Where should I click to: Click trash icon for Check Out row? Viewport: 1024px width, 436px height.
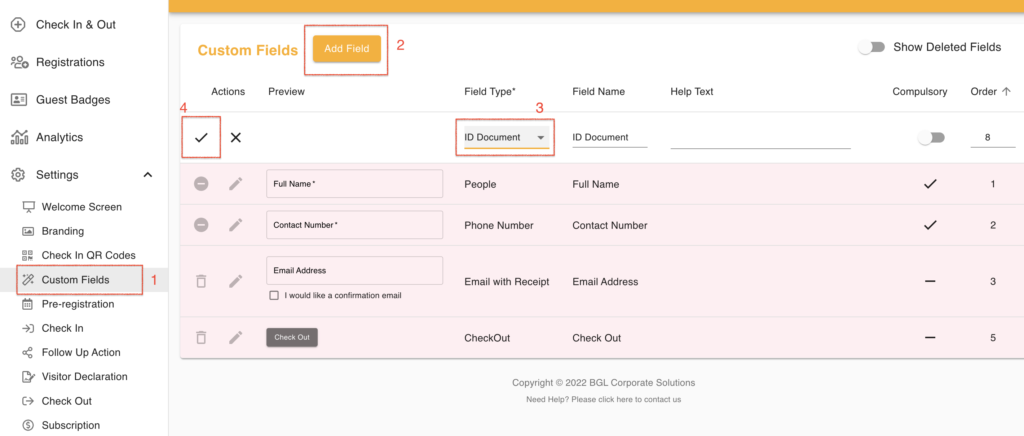tap(201, 338)
